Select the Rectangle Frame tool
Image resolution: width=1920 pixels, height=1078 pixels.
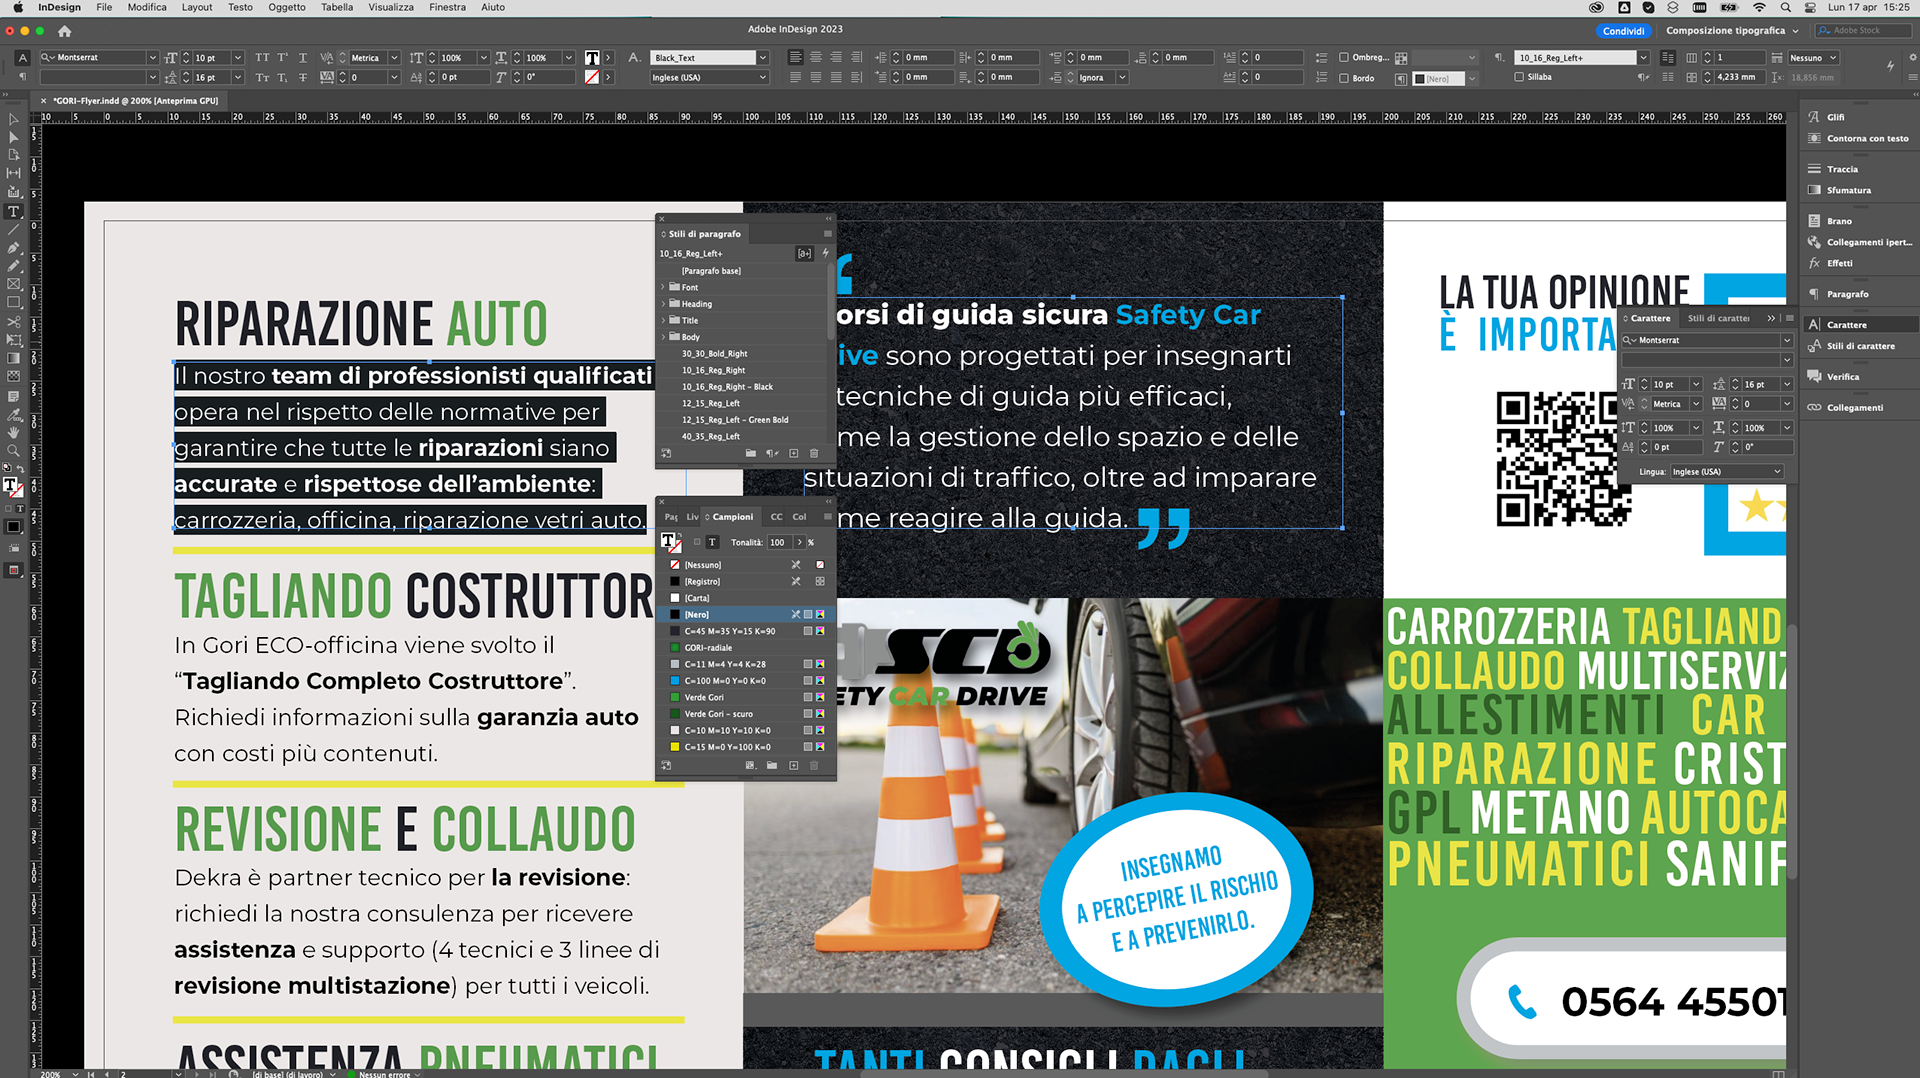[x=13, y=284]
